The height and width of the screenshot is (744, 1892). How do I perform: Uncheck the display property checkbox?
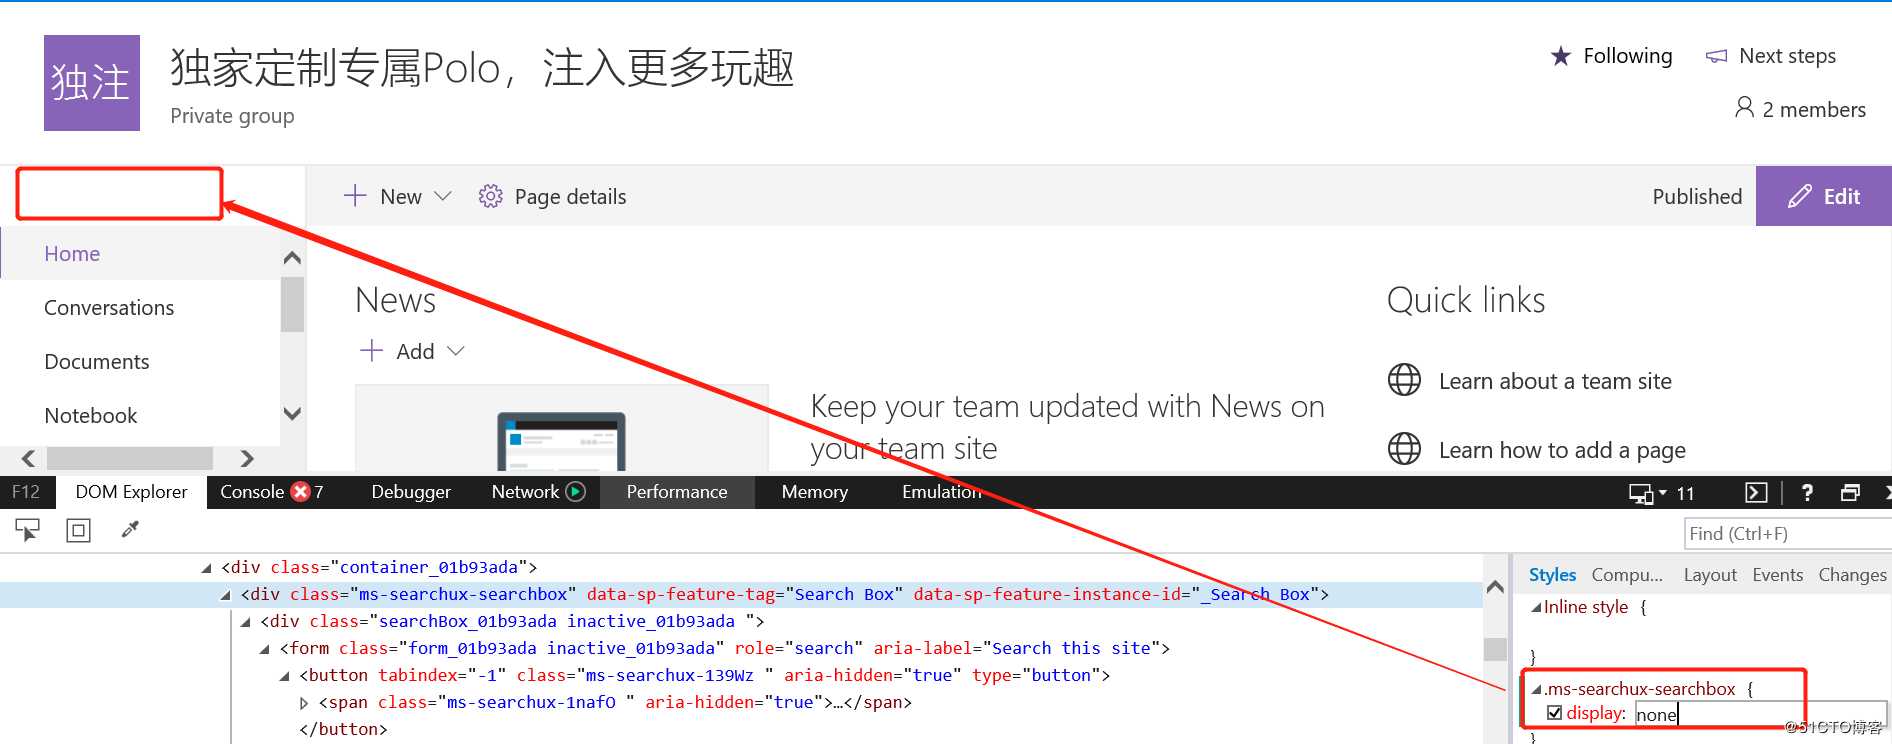click(x=1554, y=713)
